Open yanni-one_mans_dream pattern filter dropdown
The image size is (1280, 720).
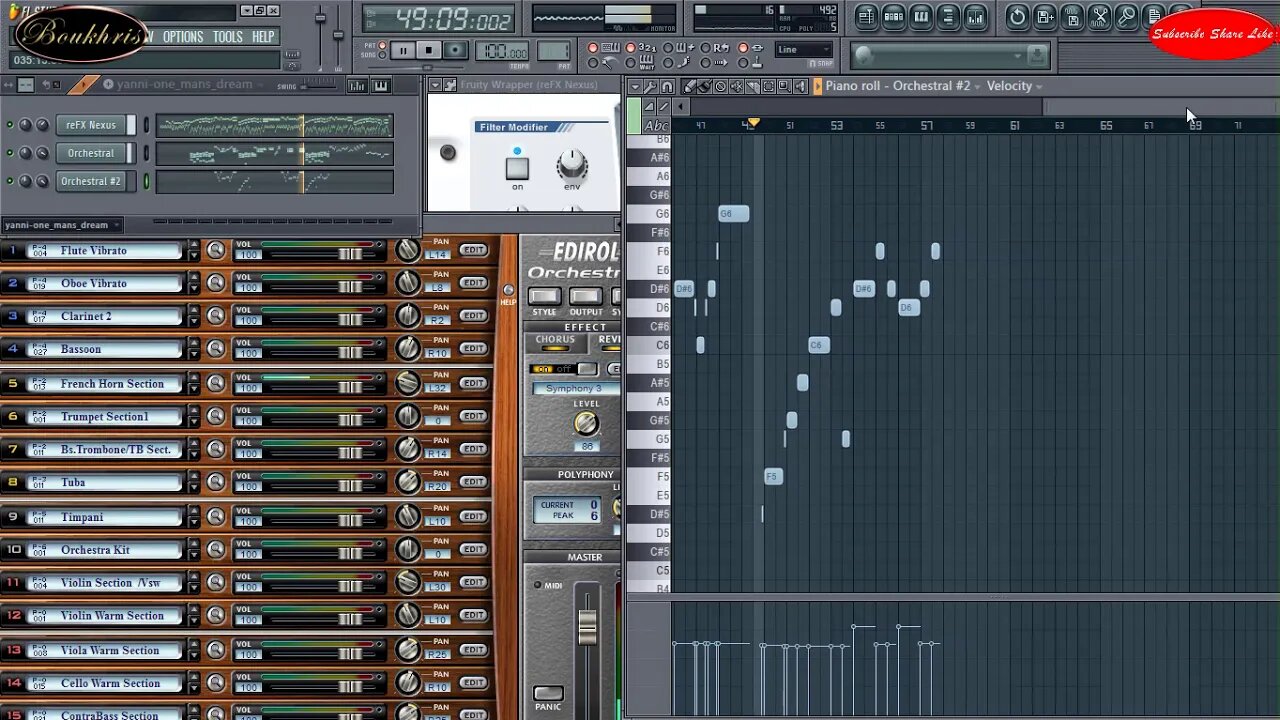62,225
